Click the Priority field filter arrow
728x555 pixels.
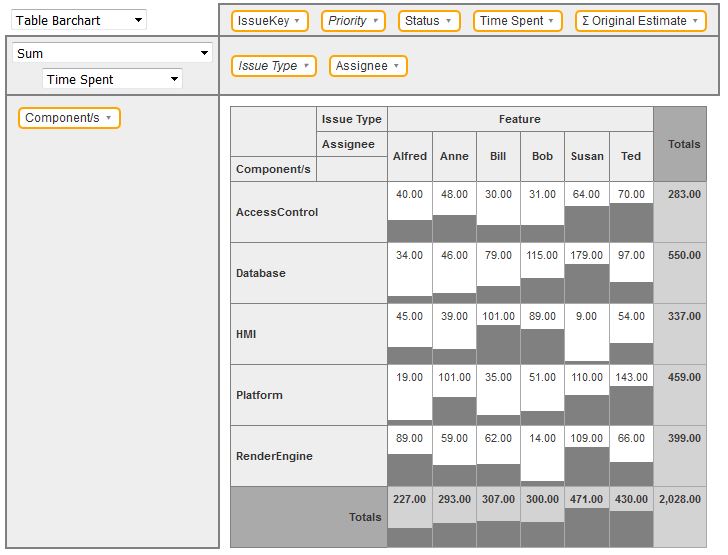[x=376, y=21]
